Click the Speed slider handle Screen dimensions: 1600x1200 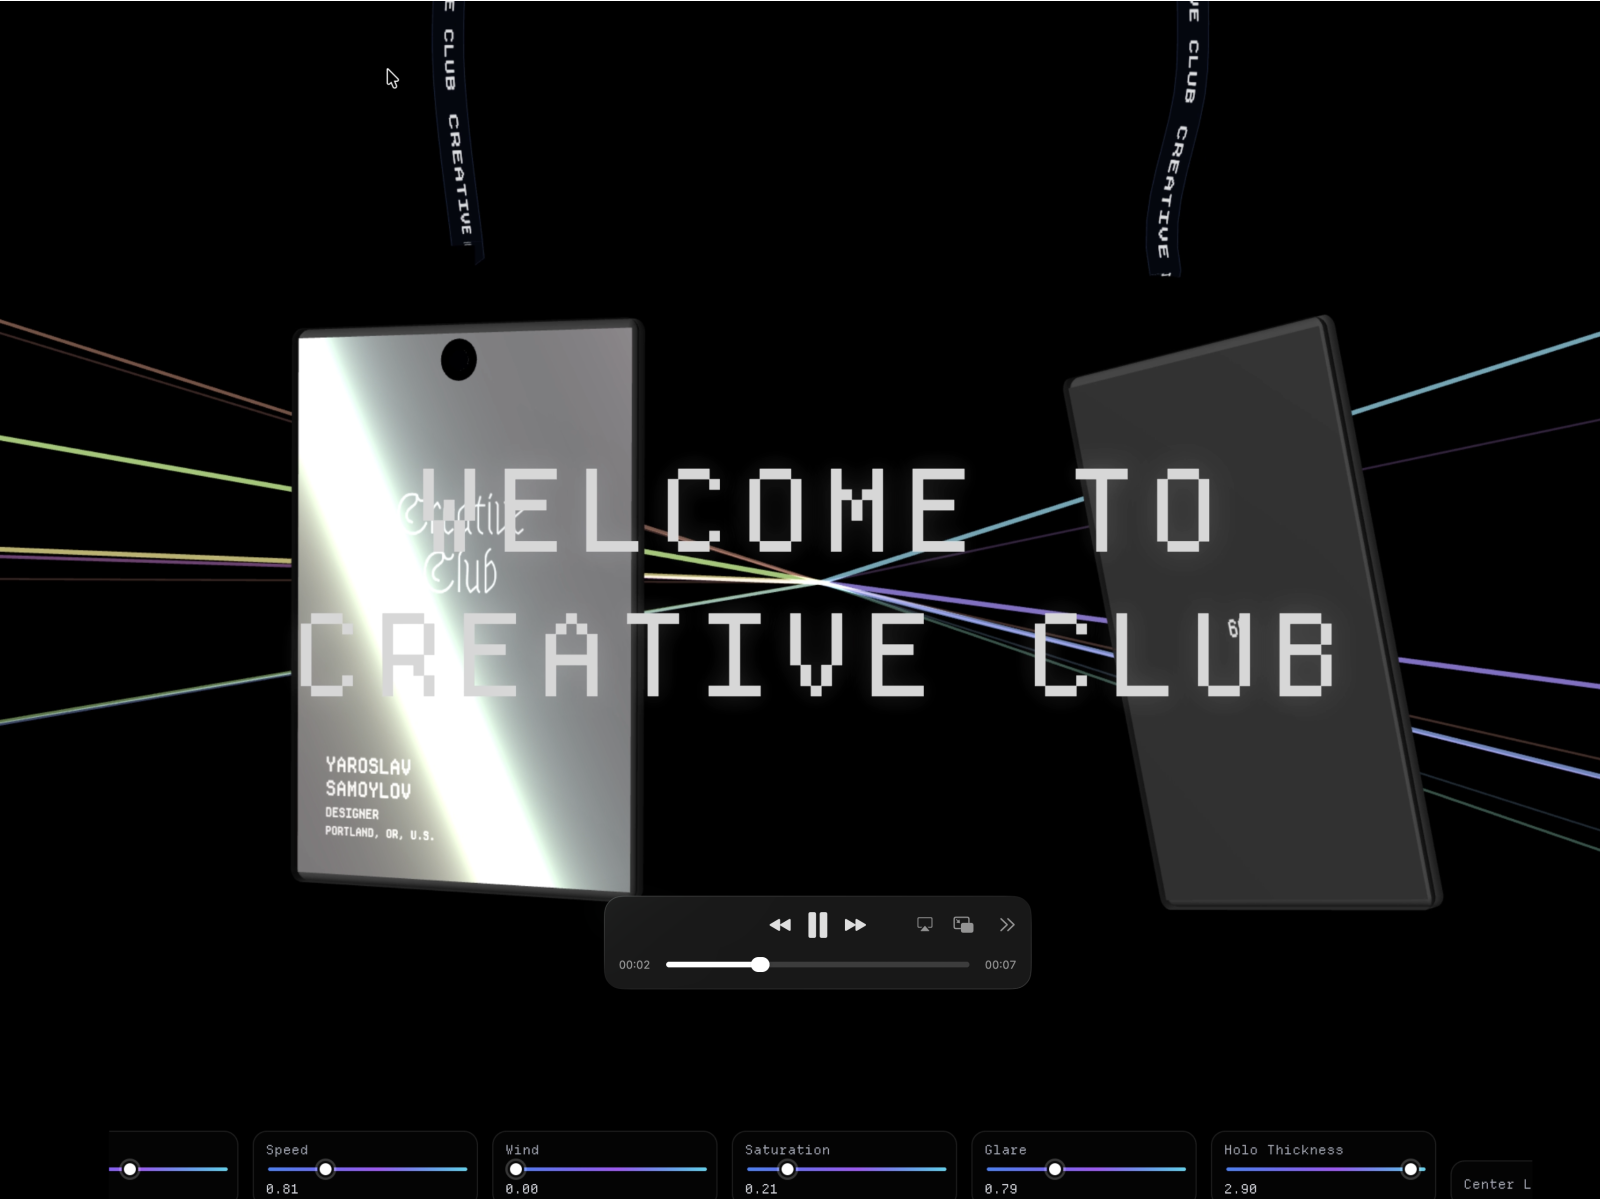point(325,1169)
